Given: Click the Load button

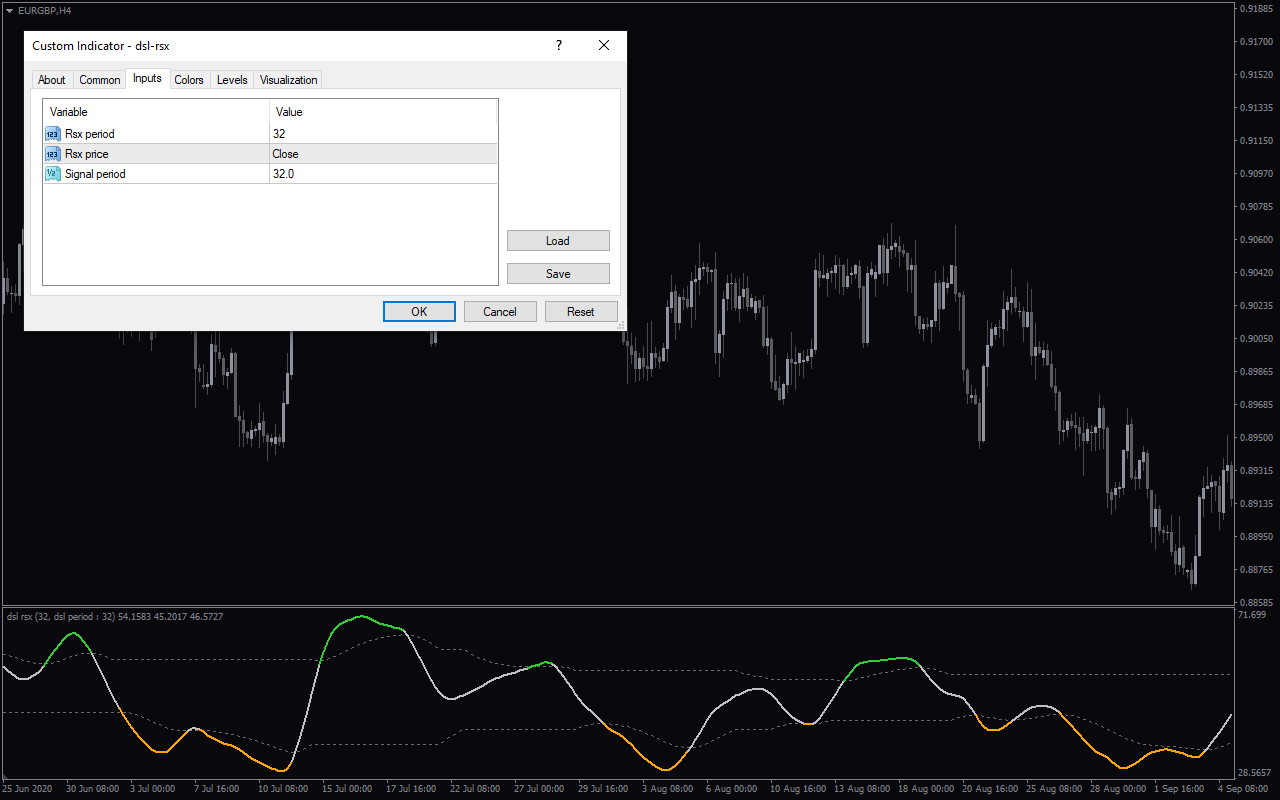Looking at the screenshot, I should [x=558, y=241].
